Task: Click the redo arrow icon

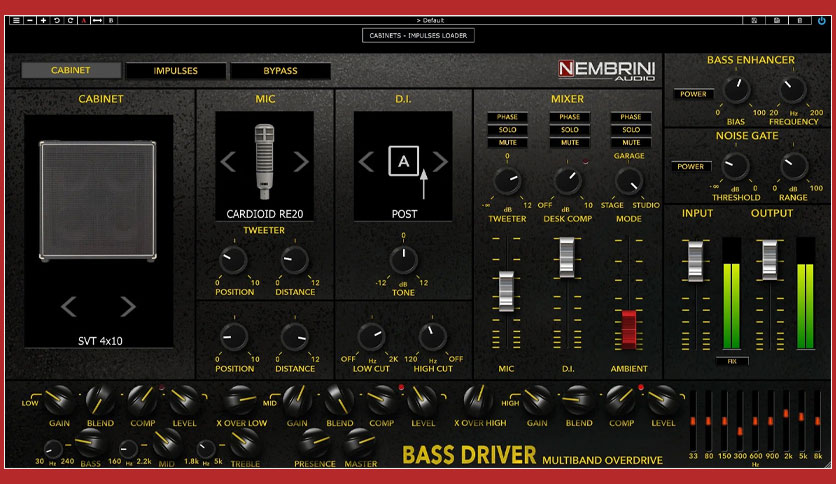Action: pyautogui.click(x=70, y=20)
